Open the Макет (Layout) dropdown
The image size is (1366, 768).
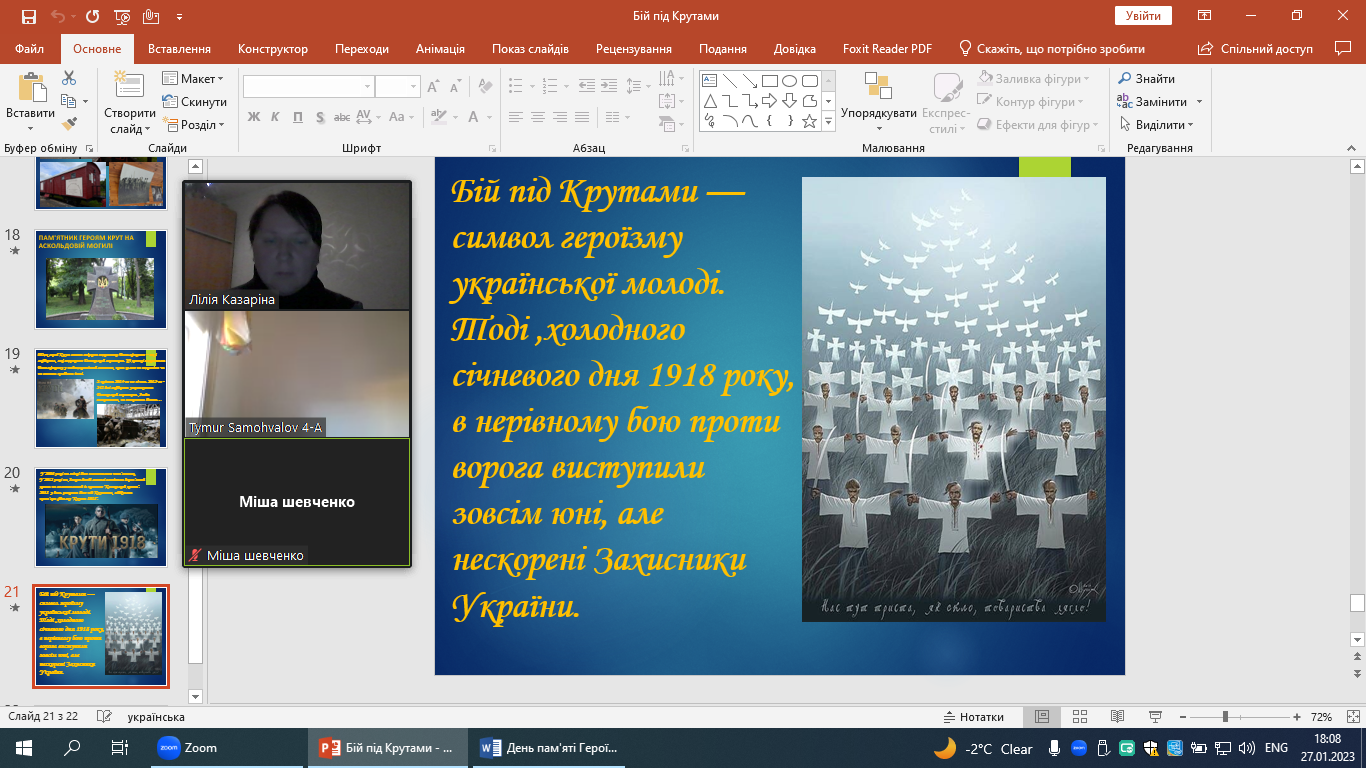tap(194, 79)
